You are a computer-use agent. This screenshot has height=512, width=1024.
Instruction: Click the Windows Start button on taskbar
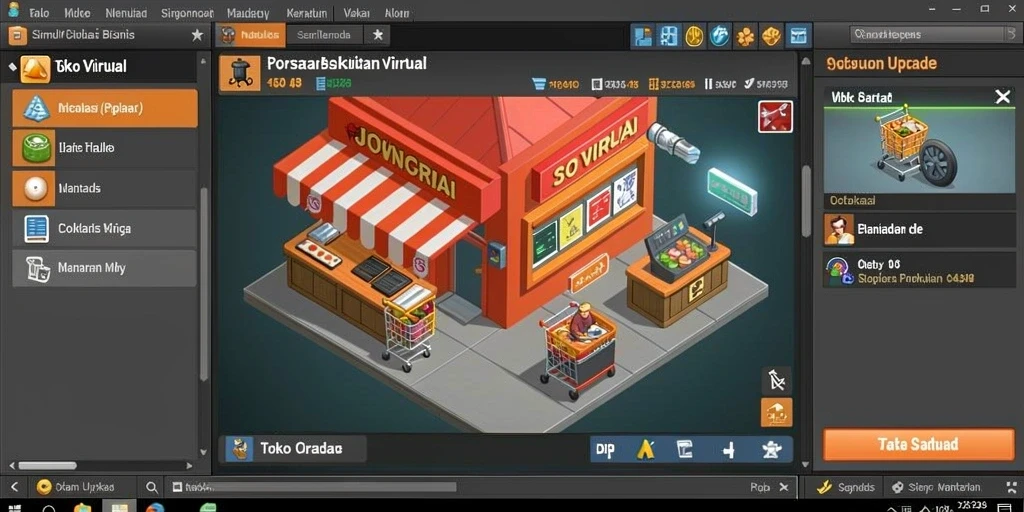pos(14,507)
